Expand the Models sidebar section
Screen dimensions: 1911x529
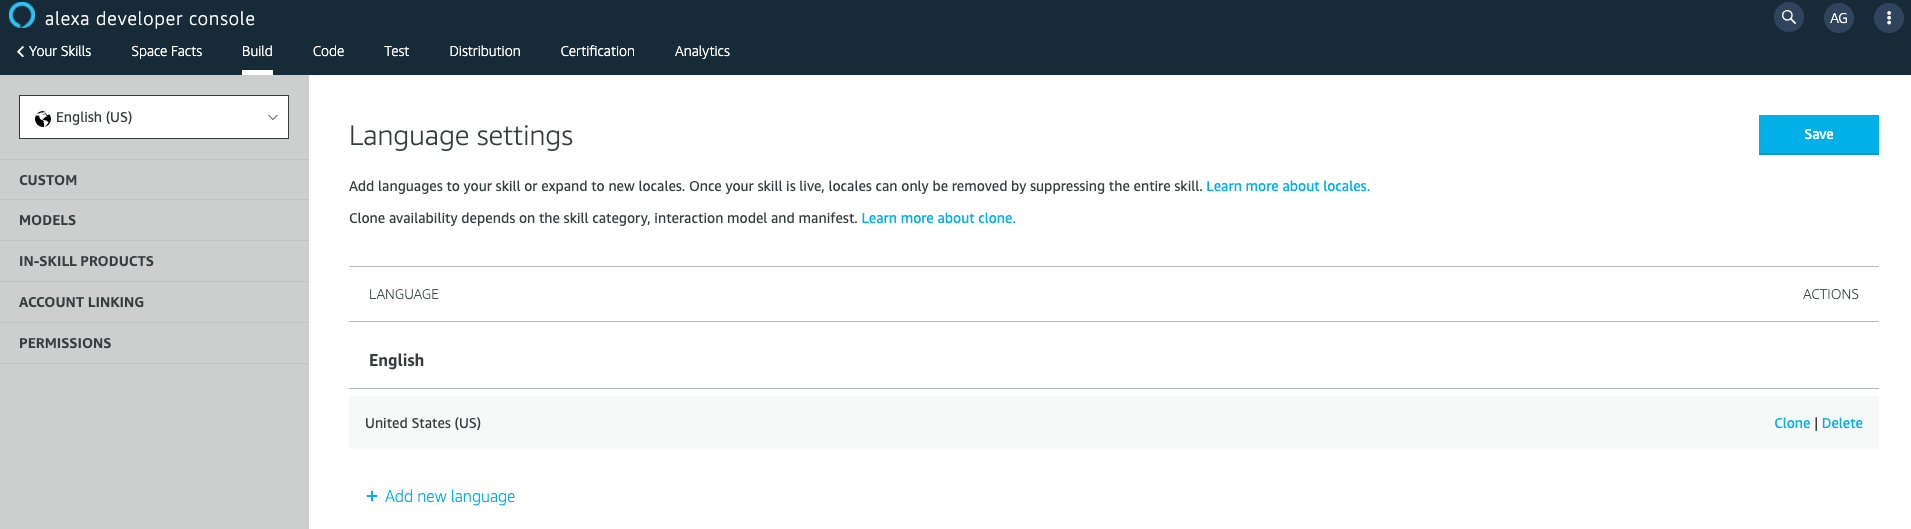click(x=48, y=220)
